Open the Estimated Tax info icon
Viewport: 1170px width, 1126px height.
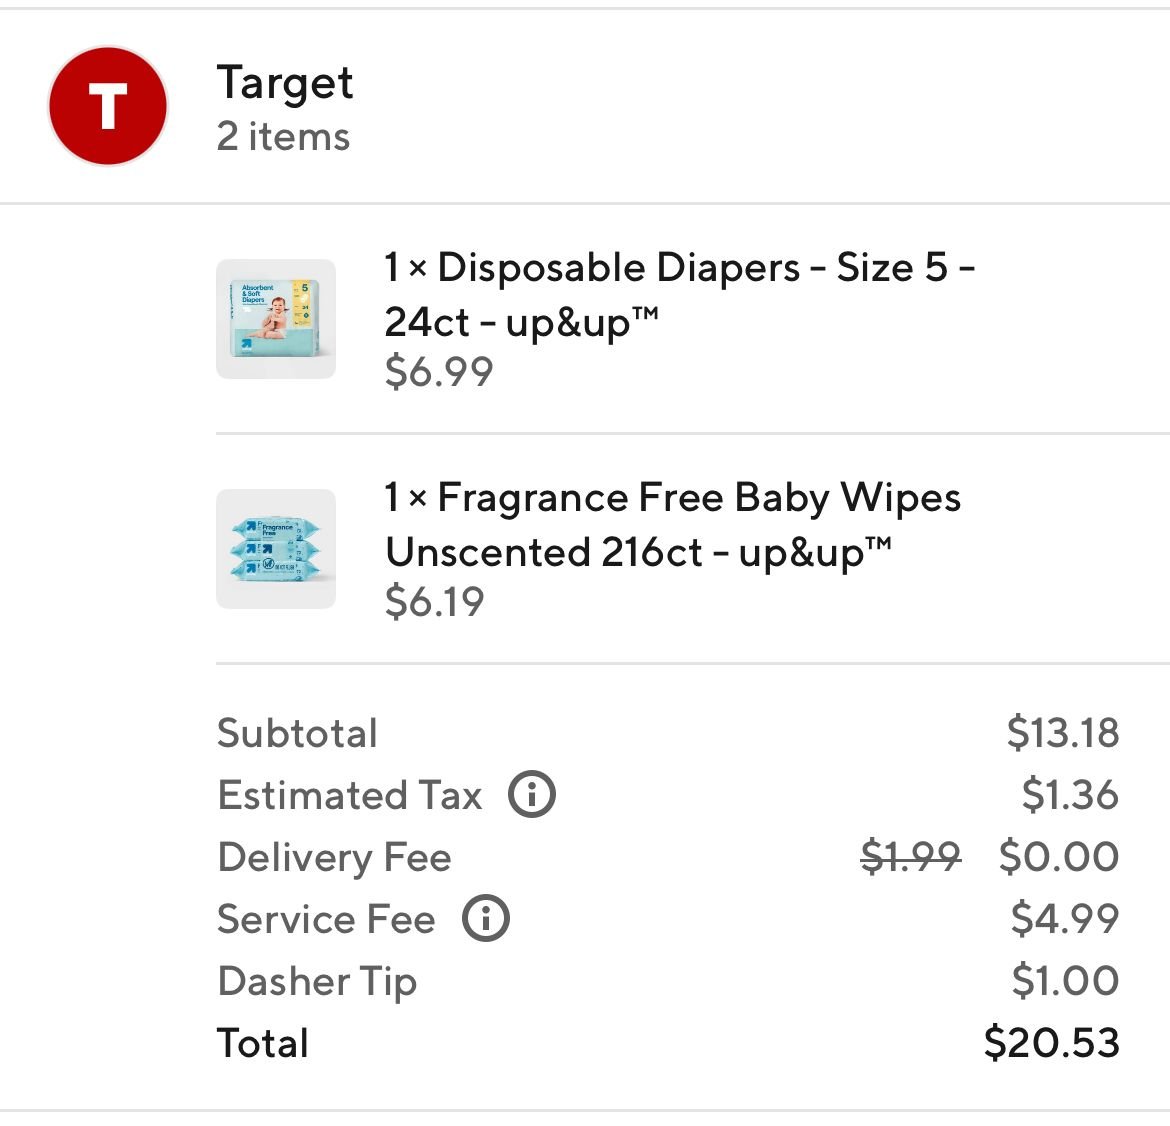point(532,796)
